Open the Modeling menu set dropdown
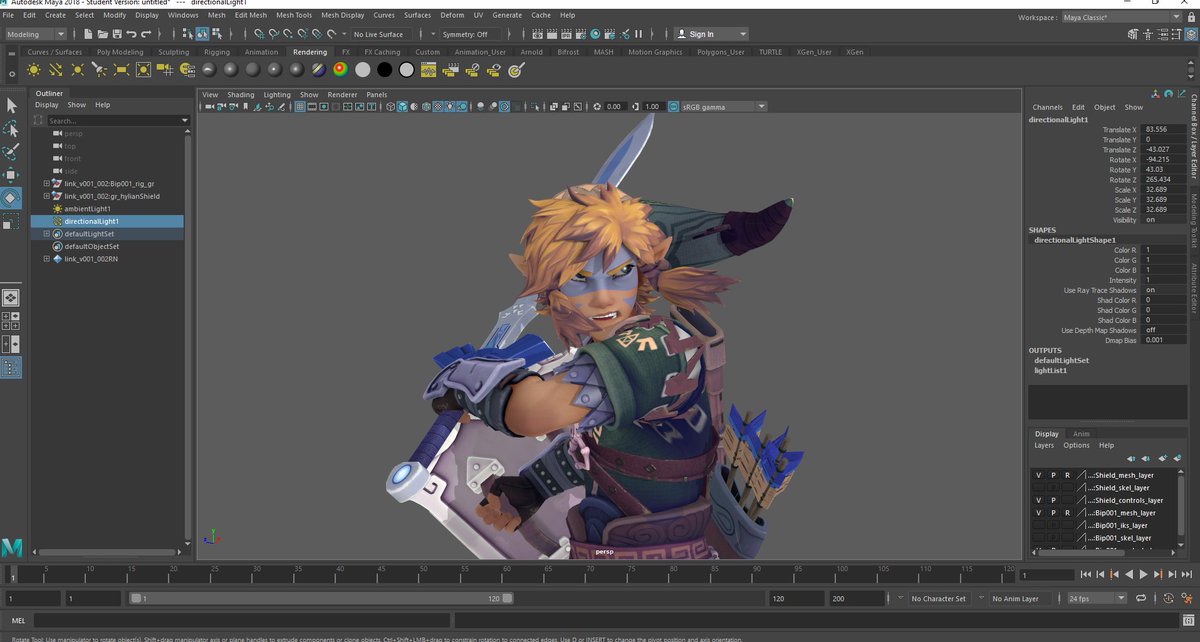This screenshot has width=1200, height=642. pos(35,34)
